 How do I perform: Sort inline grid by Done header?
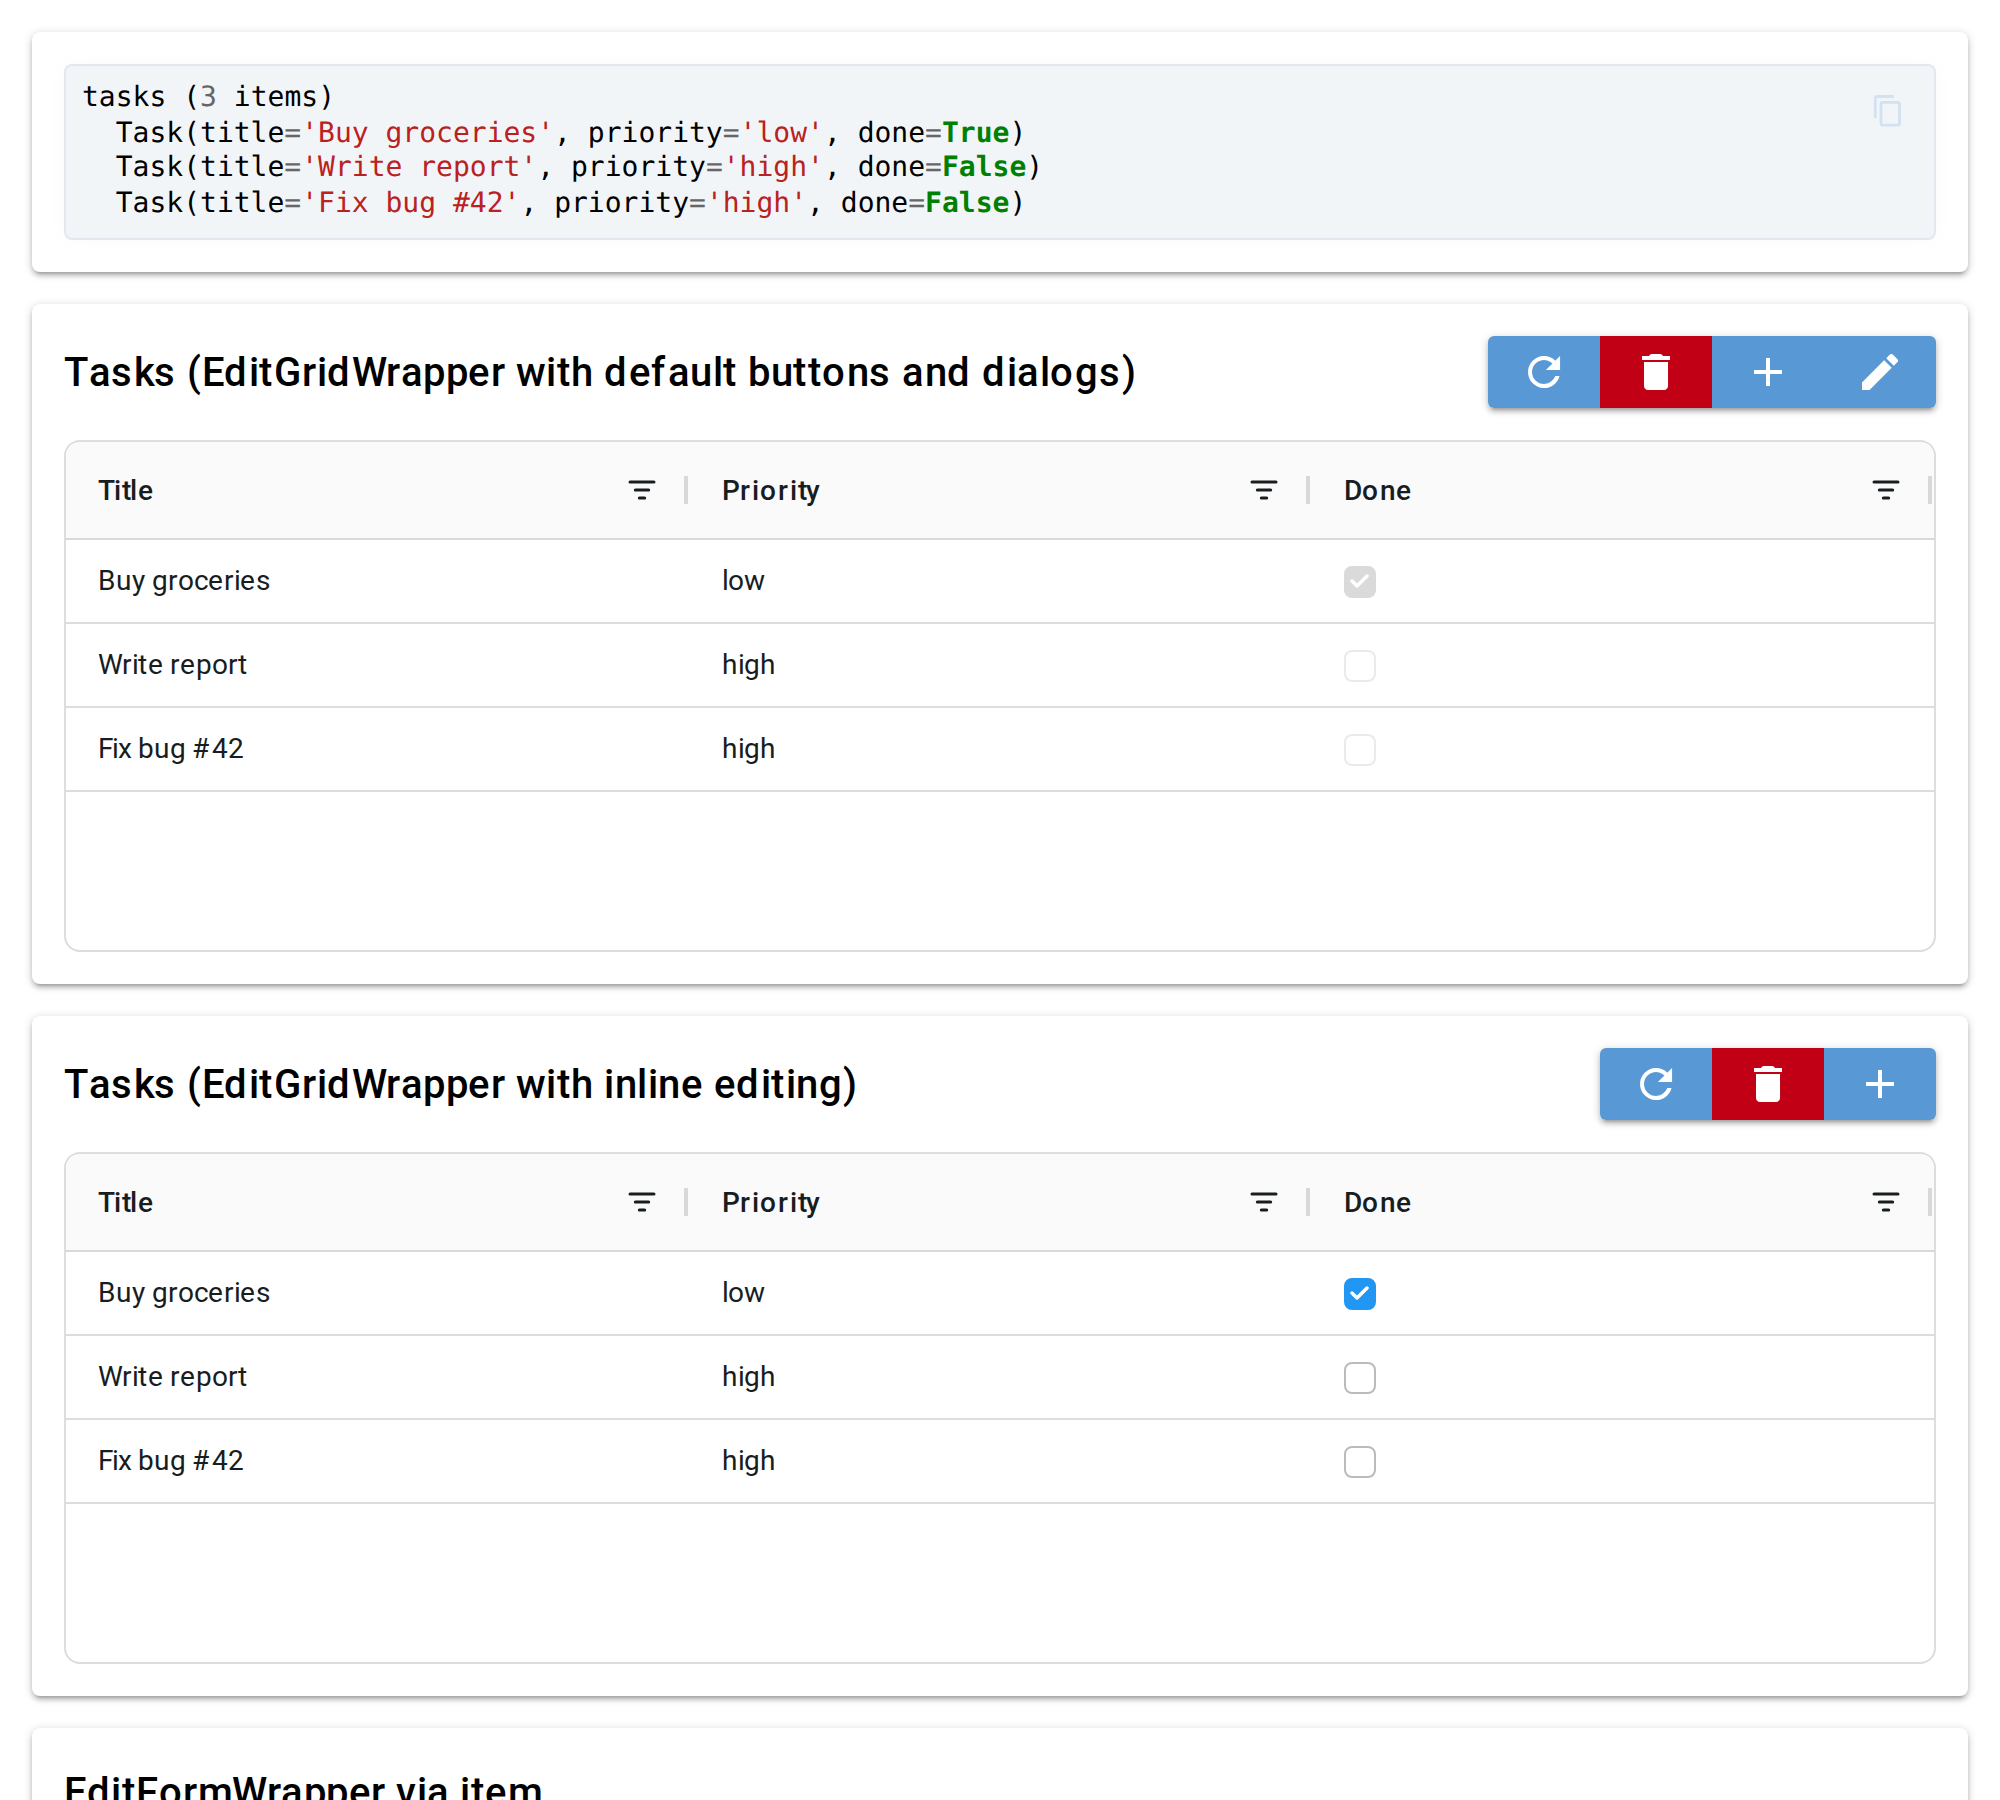1378,1202
